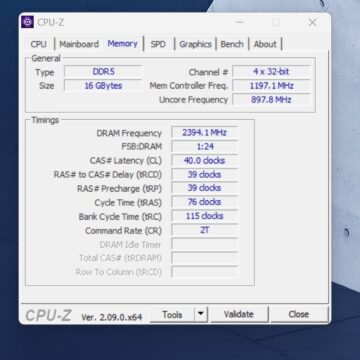Click the FSB:DRAM value 1:24
Viewport: 360px width, 360px height.
pyautogui.click(x=204, y=147)
